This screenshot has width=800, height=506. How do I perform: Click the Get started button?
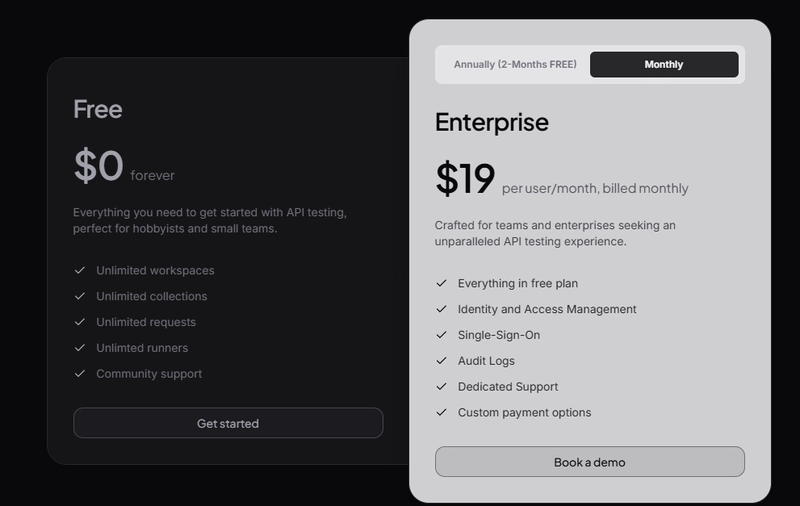228,423
